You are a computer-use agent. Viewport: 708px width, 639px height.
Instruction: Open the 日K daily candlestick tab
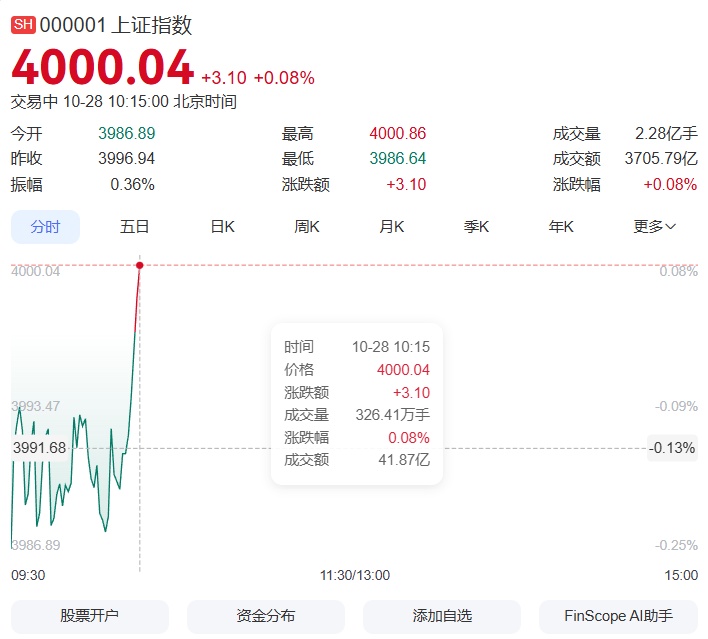tap(222, 227)
